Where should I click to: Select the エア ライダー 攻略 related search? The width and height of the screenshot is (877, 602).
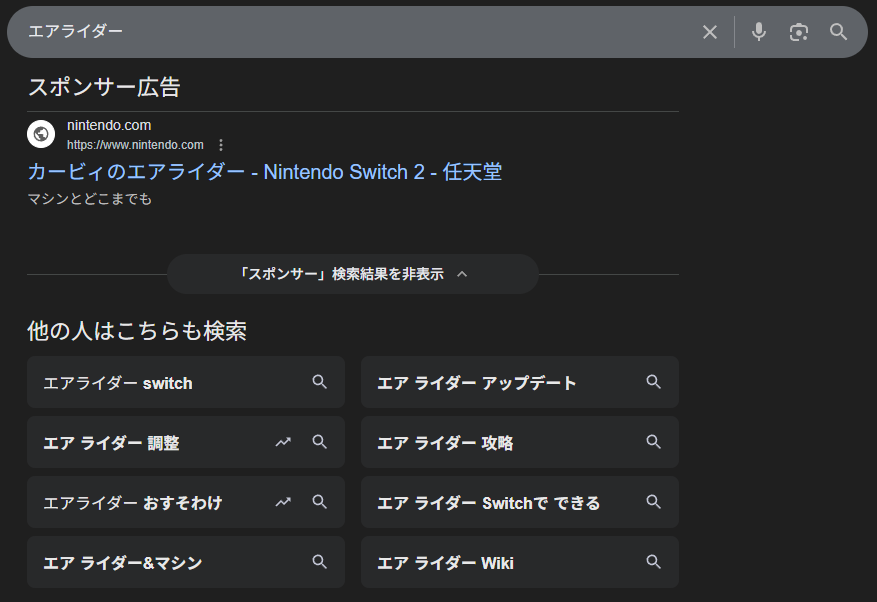click(445, 443)
